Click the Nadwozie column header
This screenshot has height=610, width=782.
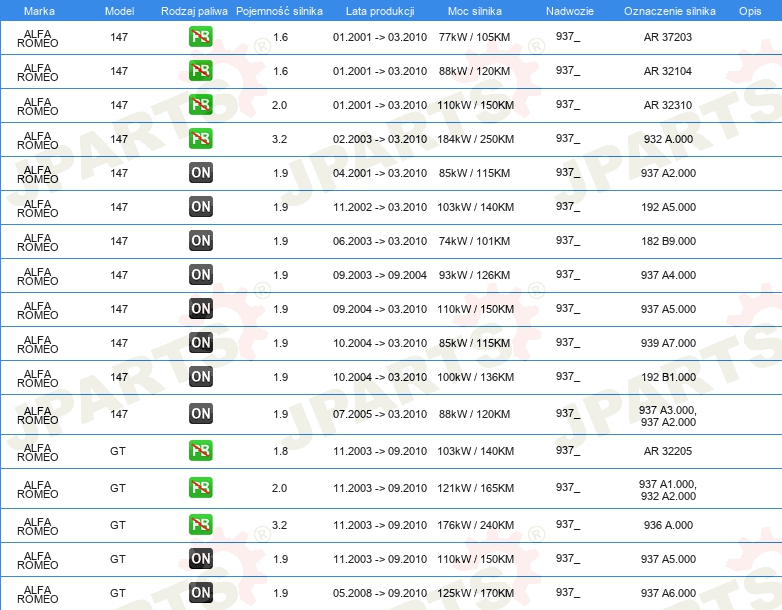[570, 11]
